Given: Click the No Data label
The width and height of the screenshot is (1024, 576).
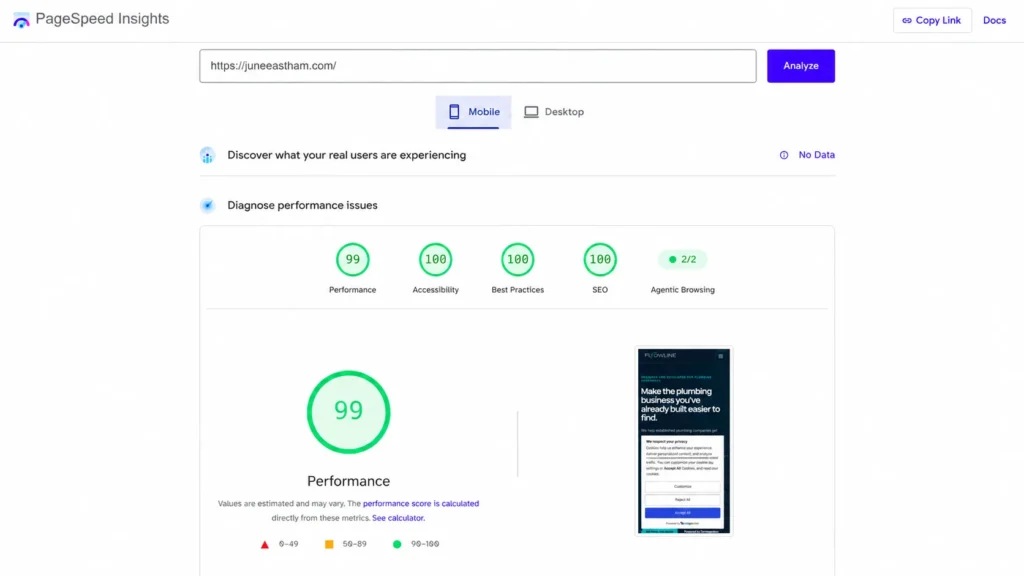Looking at the screenshot, I should [x=816, y=155].
